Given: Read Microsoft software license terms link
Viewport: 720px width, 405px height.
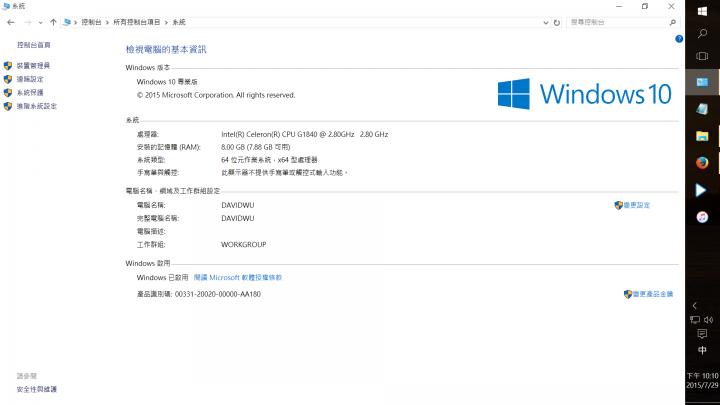Looking at the screenshot, I should 238,277.
